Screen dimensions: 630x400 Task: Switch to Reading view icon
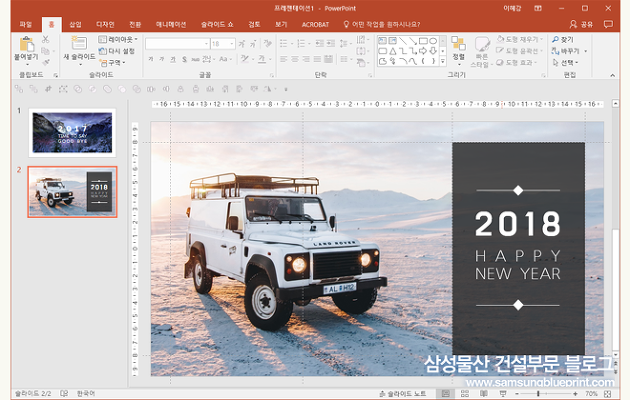tap(484, 394)
